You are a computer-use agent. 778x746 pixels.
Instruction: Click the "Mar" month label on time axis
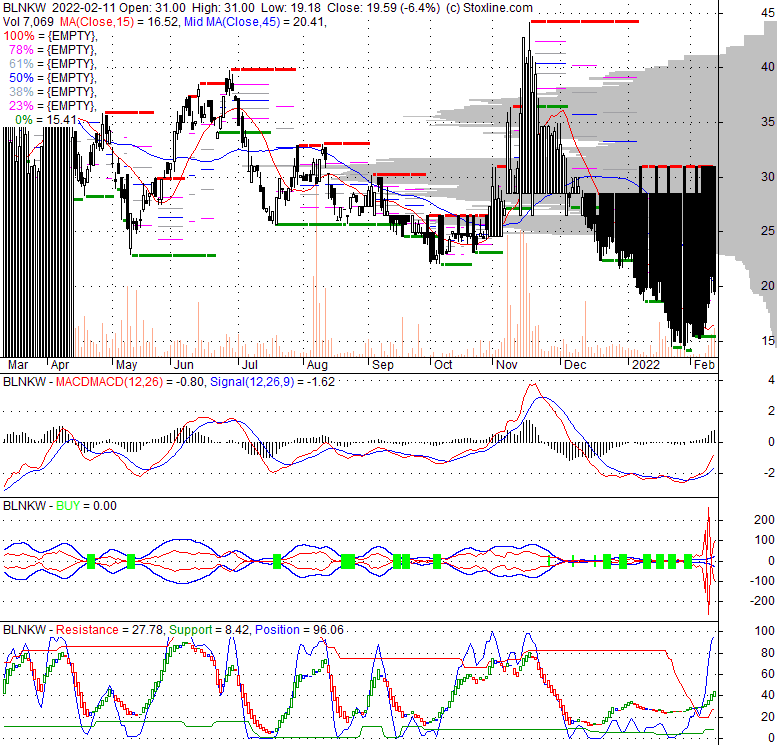18,365
